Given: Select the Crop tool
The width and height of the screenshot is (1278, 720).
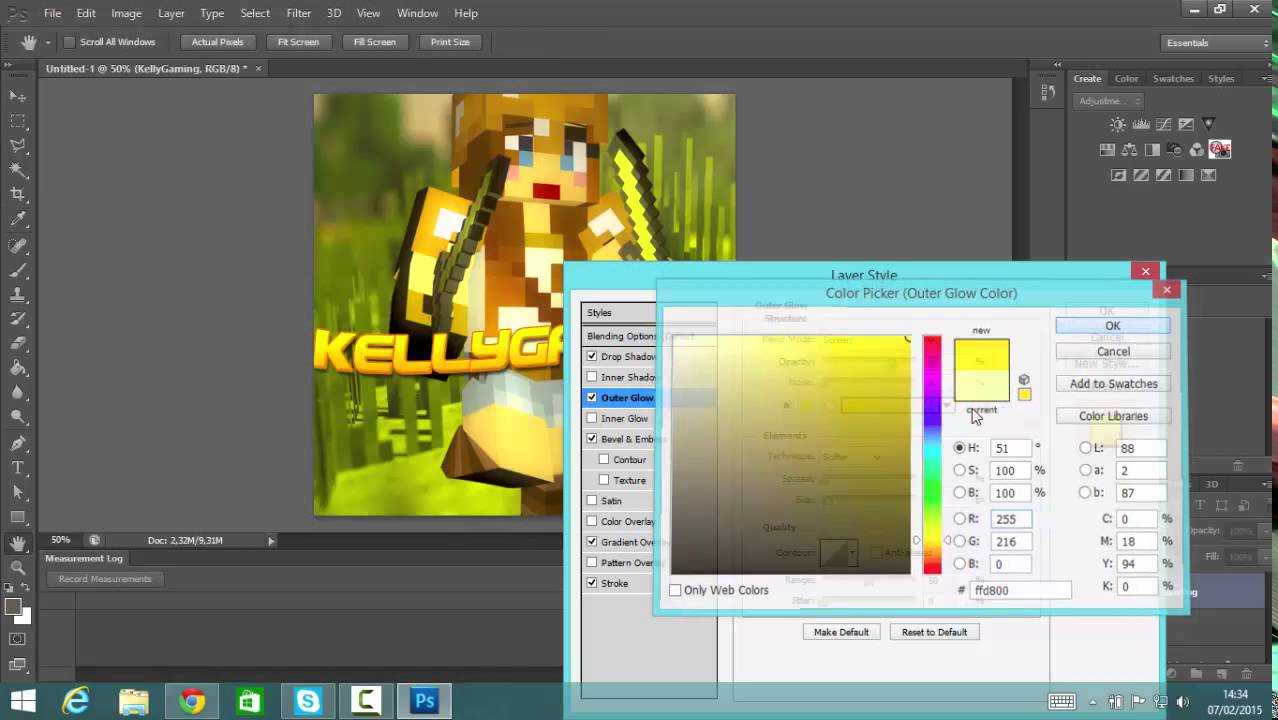Looking at the screenshot, I should 18,195.
